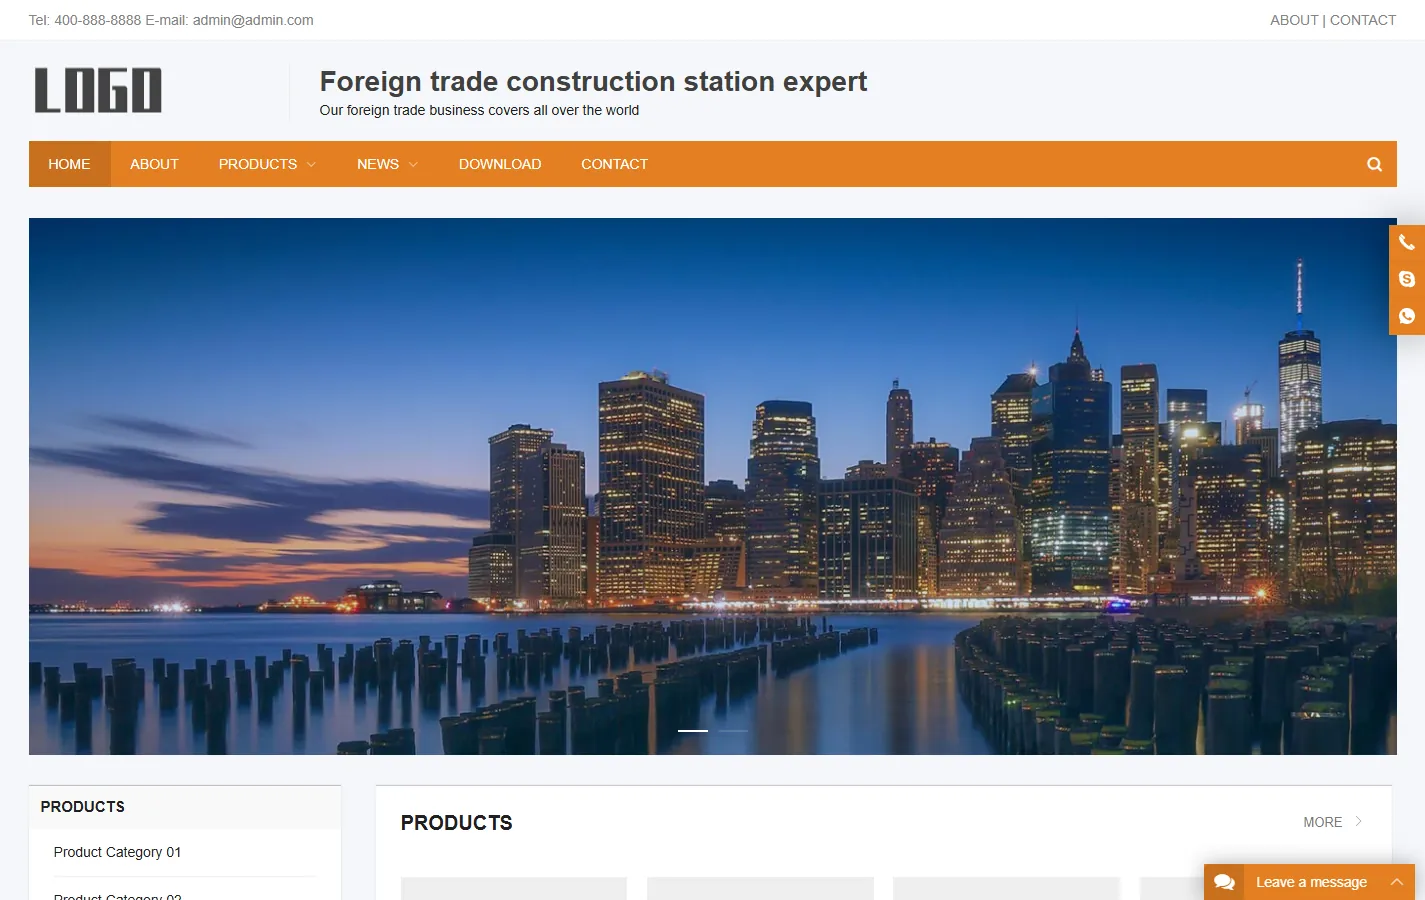Click 'Our foreign trade business covers all over the world'
The height and width of the screenshot is (900, 1425).
[x=479, y=110]
